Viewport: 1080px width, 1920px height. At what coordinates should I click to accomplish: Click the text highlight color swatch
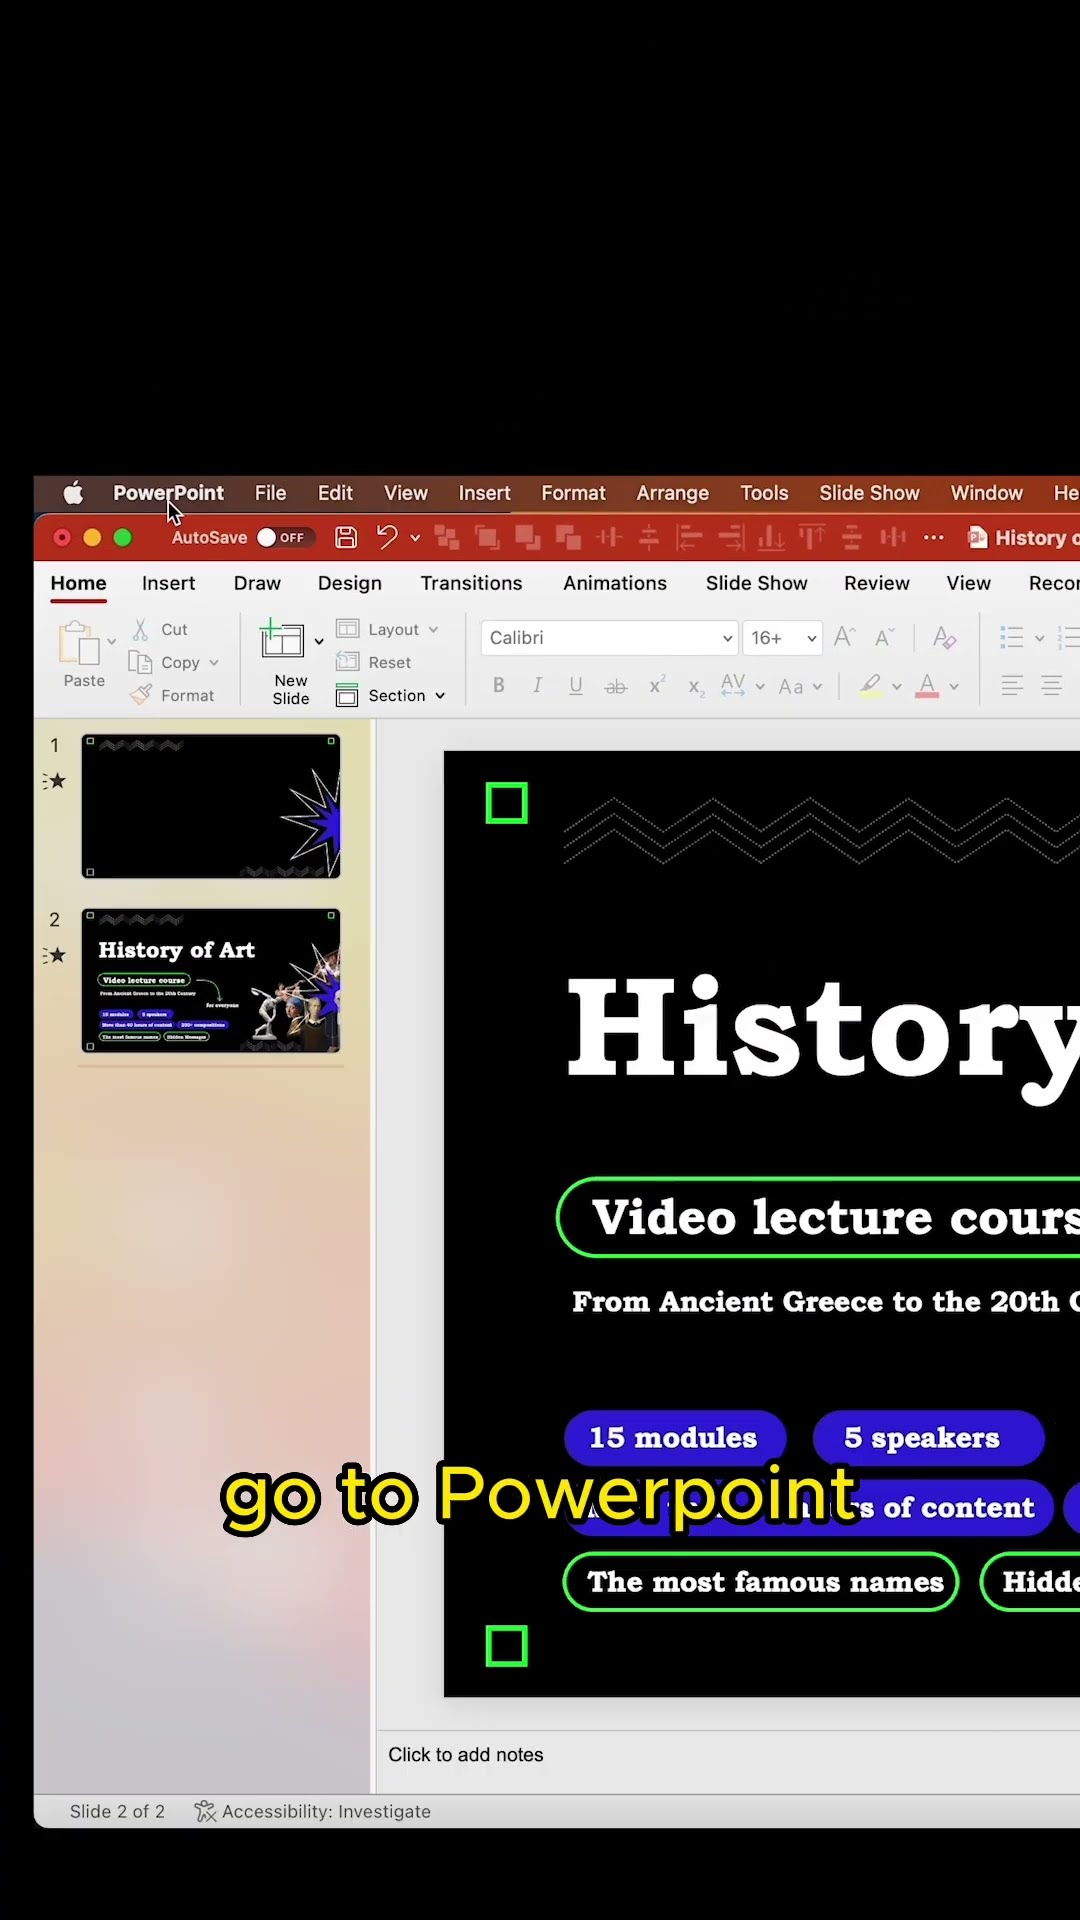[871, 685]
